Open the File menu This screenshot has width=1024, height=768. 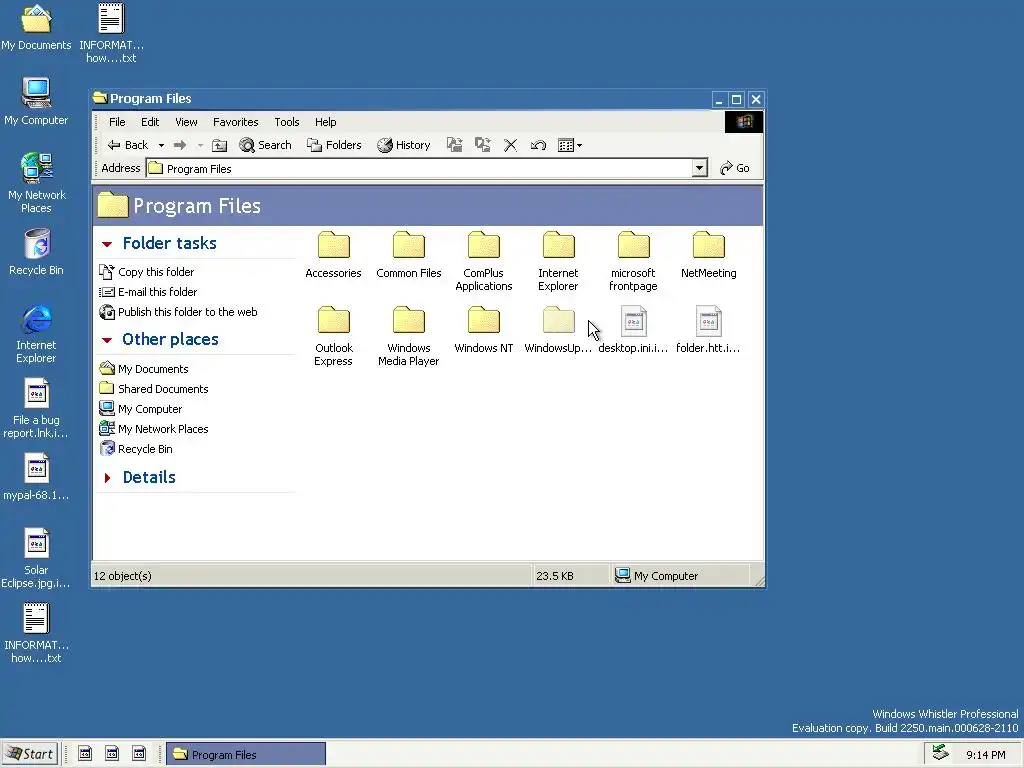[118, 122]
